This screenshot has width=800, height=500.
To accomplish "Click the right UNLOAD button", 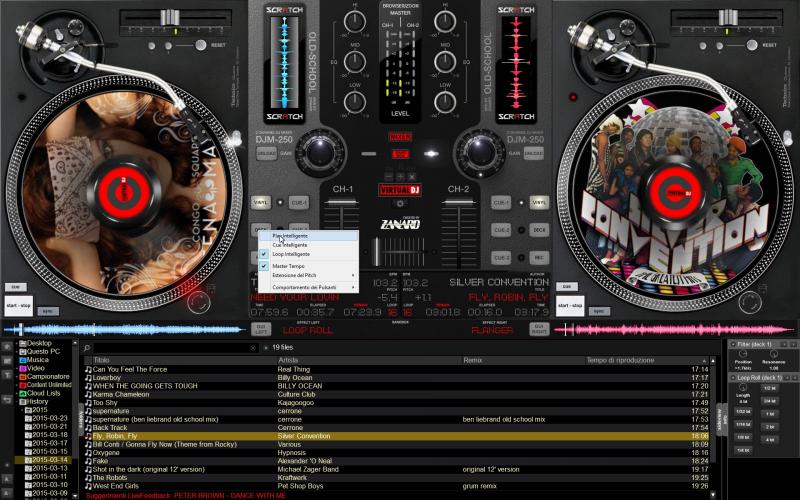I will [534, 153].
